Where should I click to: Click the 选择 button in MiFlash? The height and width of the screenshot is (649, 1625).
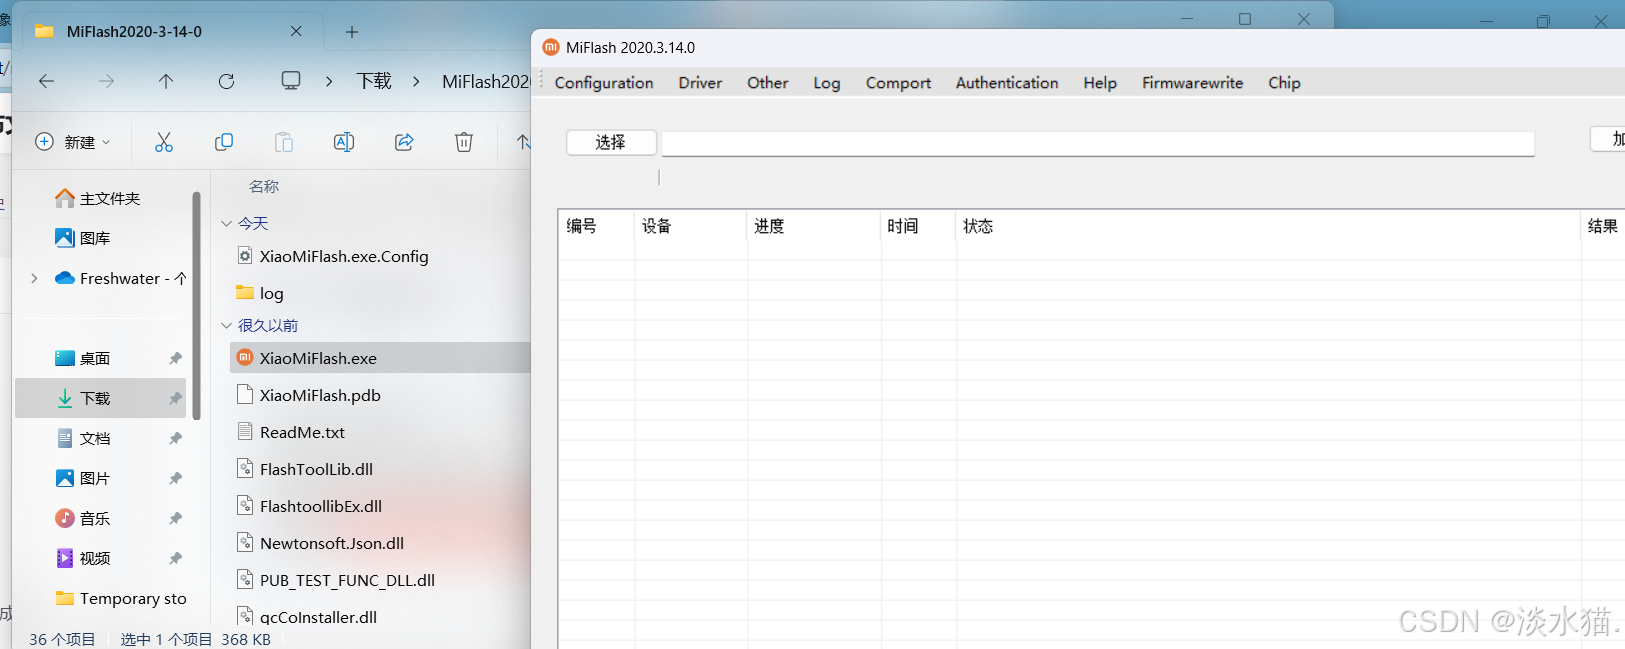[611, 143]
